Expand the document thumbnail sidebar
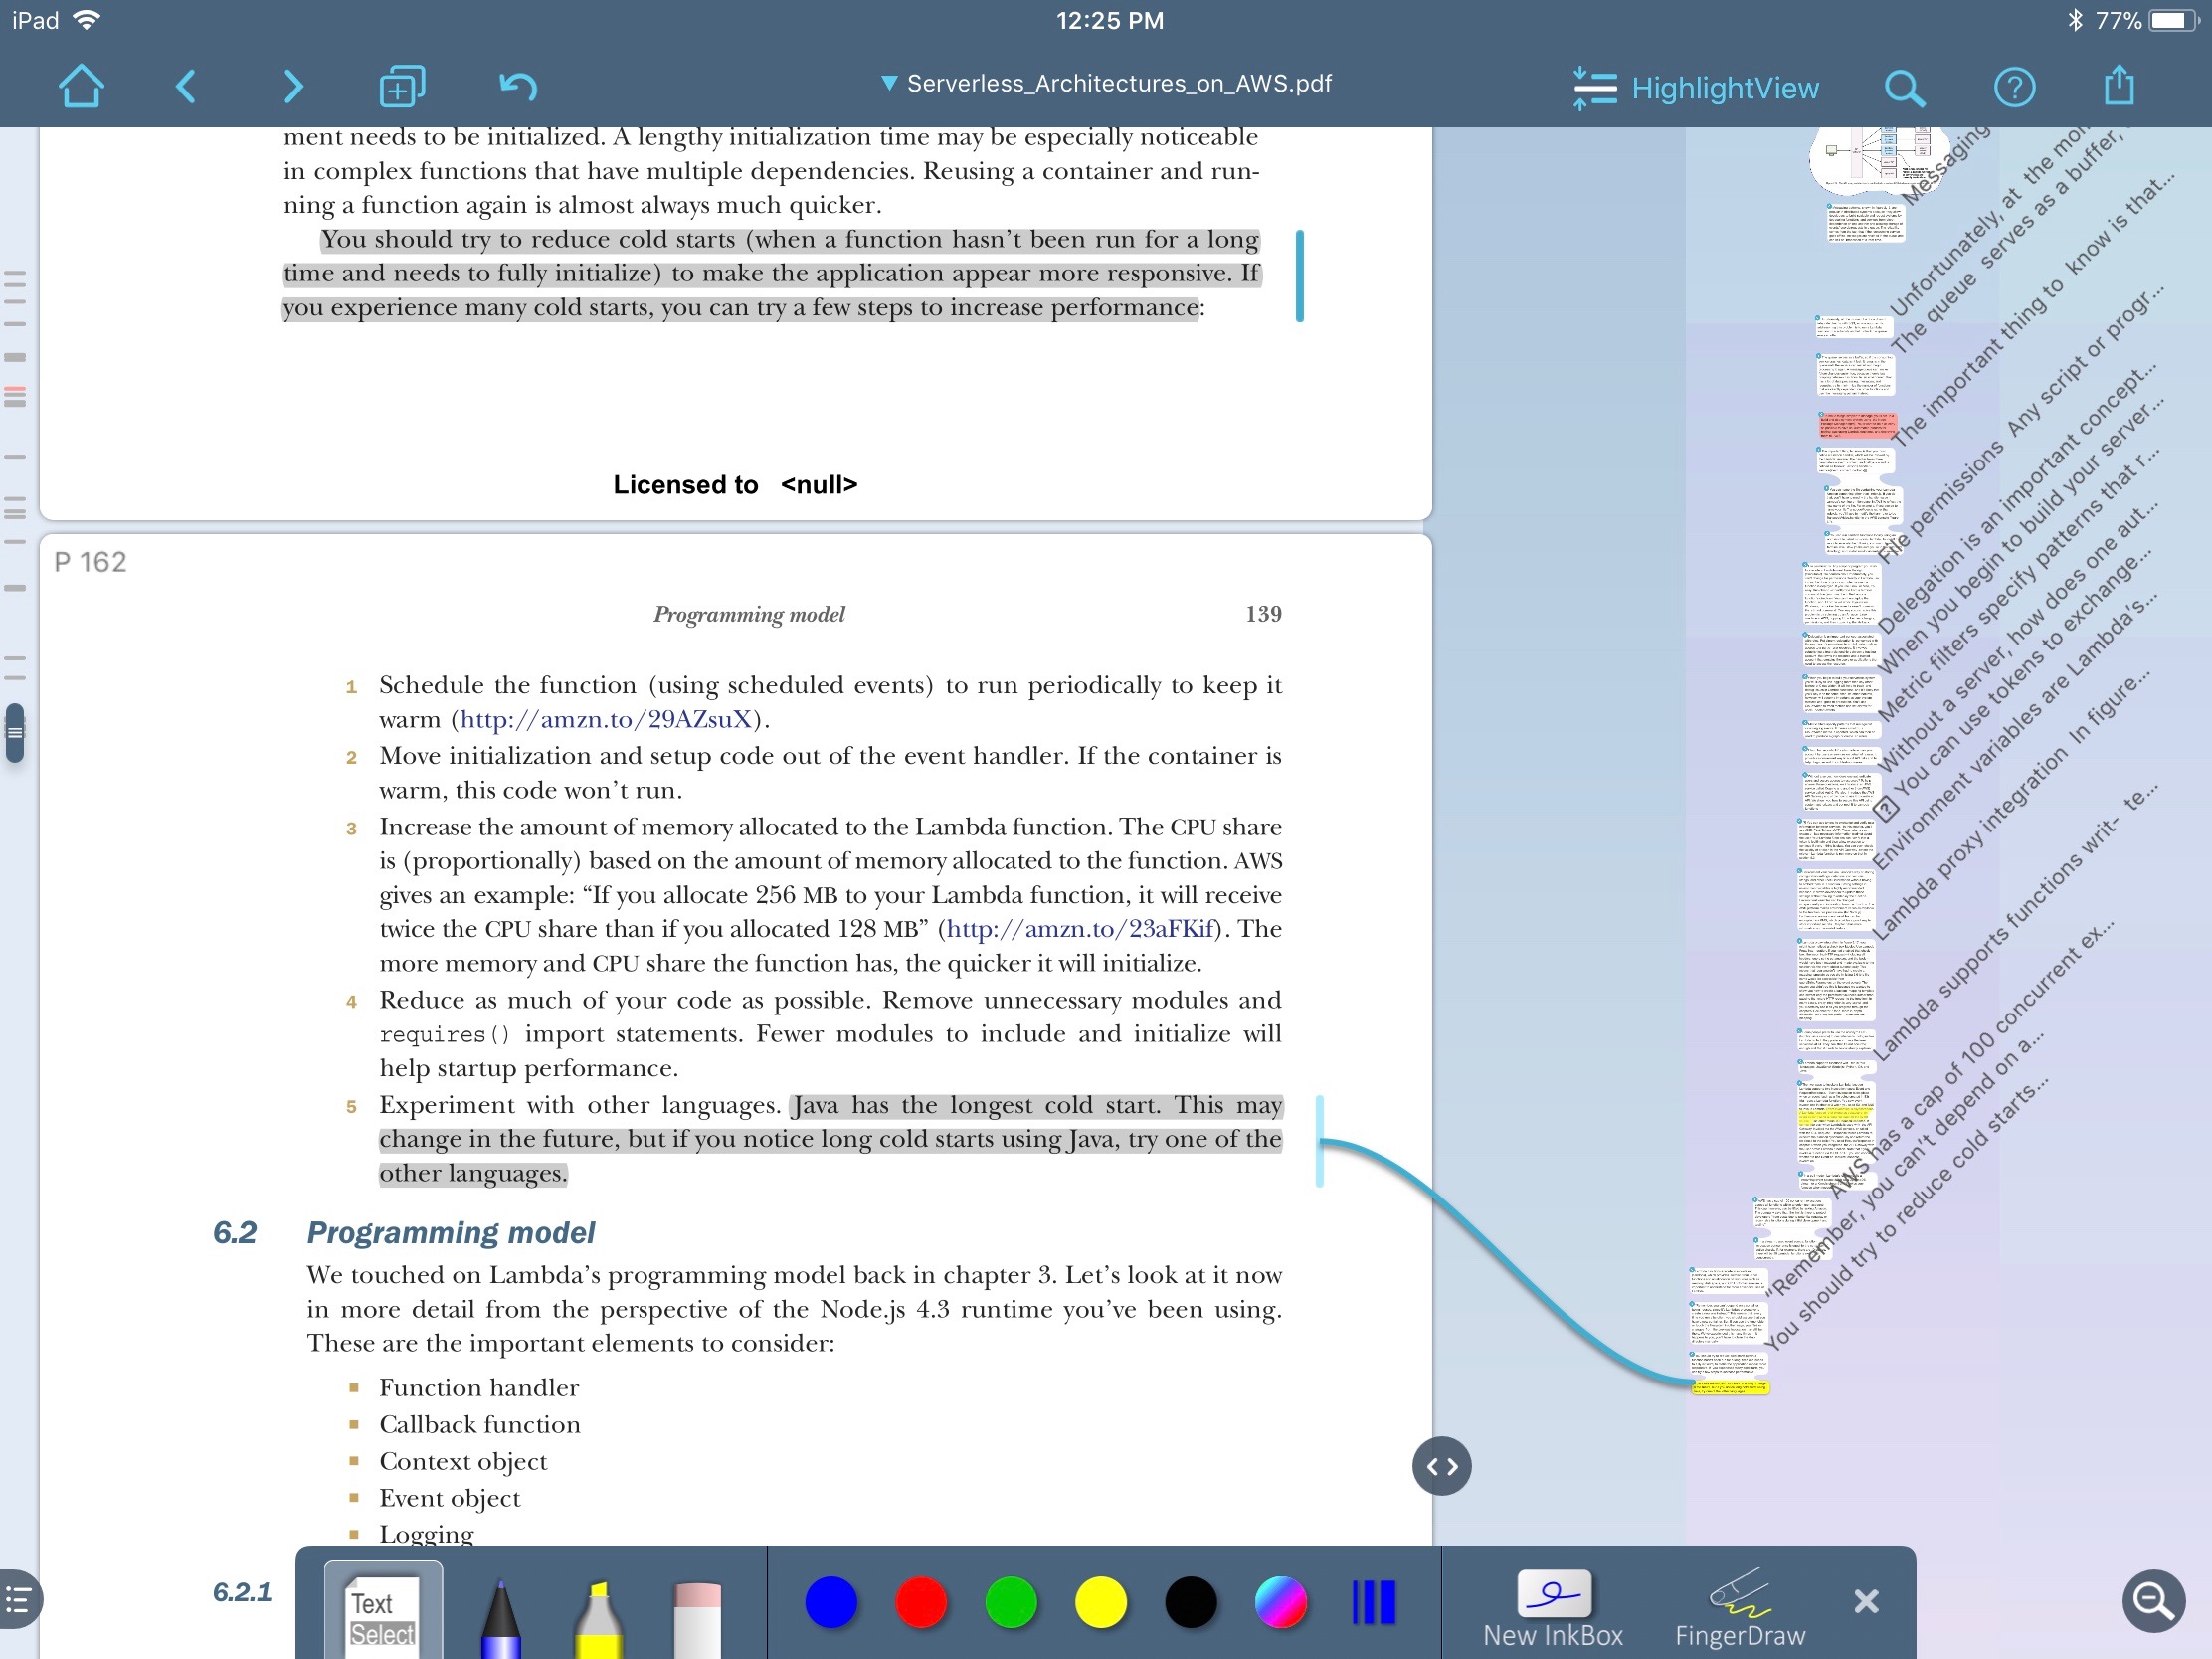2212x1659 pixels. 1442,1464
